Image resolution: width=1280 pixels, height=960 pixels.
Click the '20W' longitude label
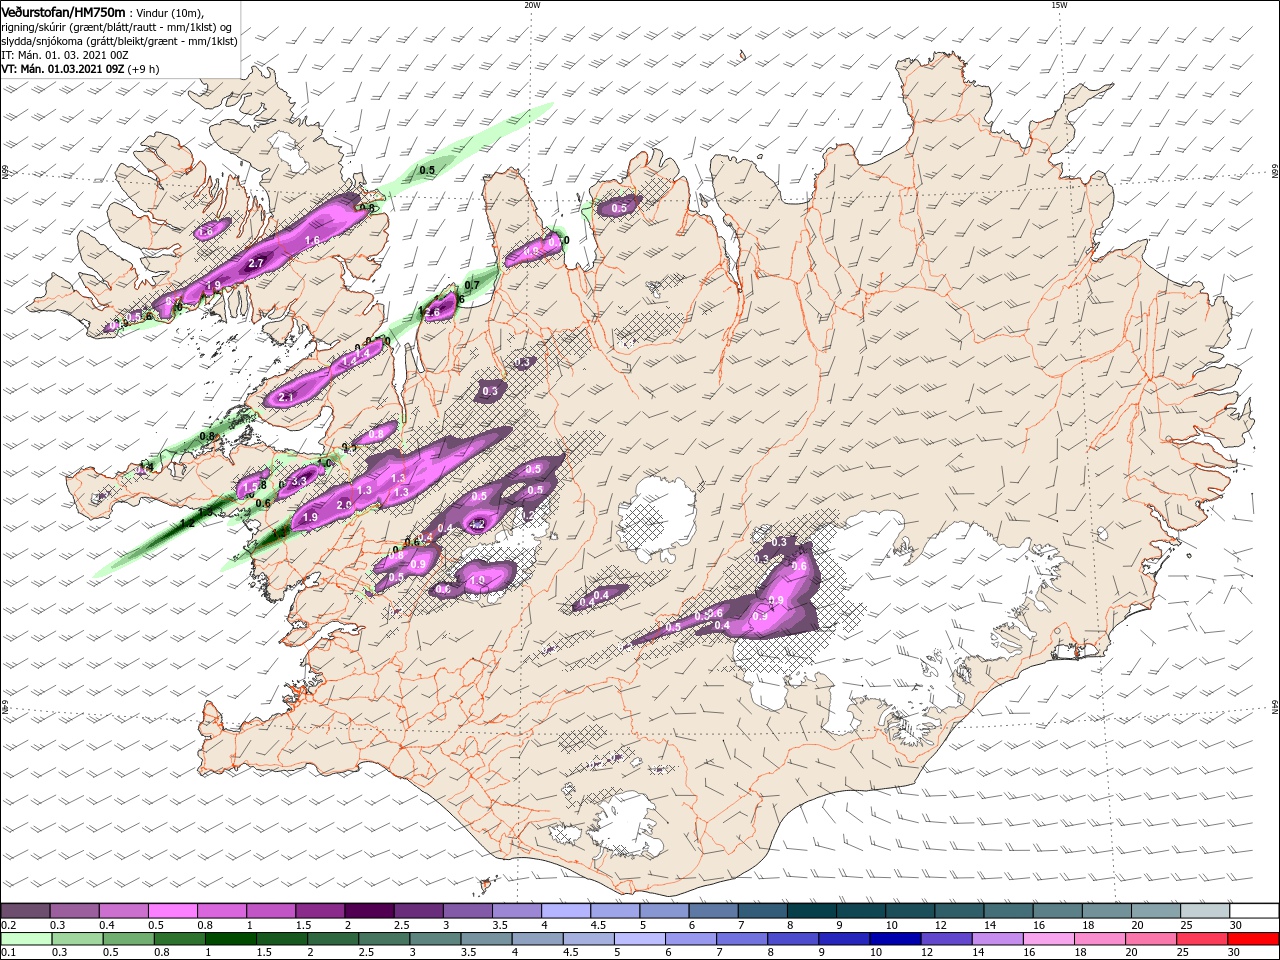coord(532,5)
